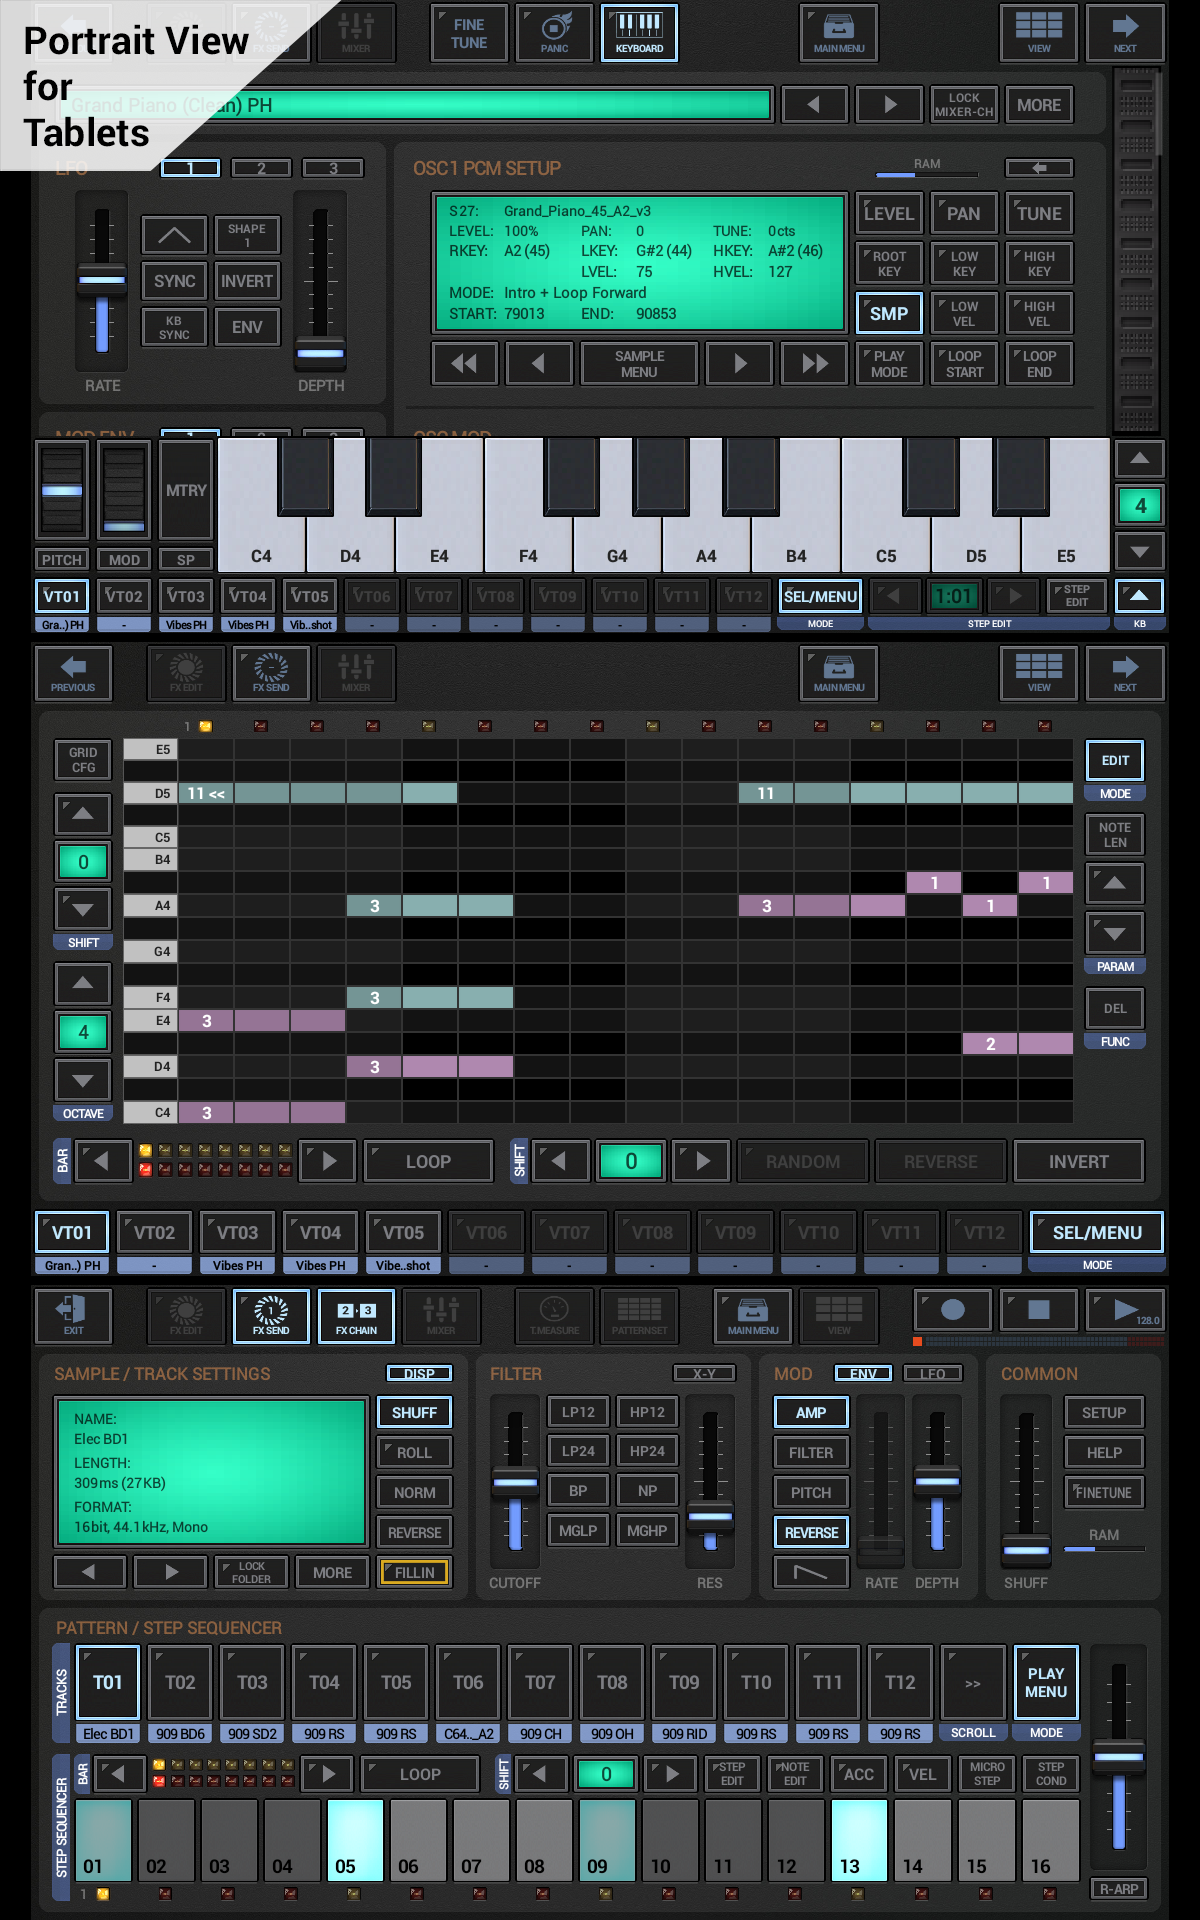
Task: Open the Sample Menu
Action: (x=639, y=363)
